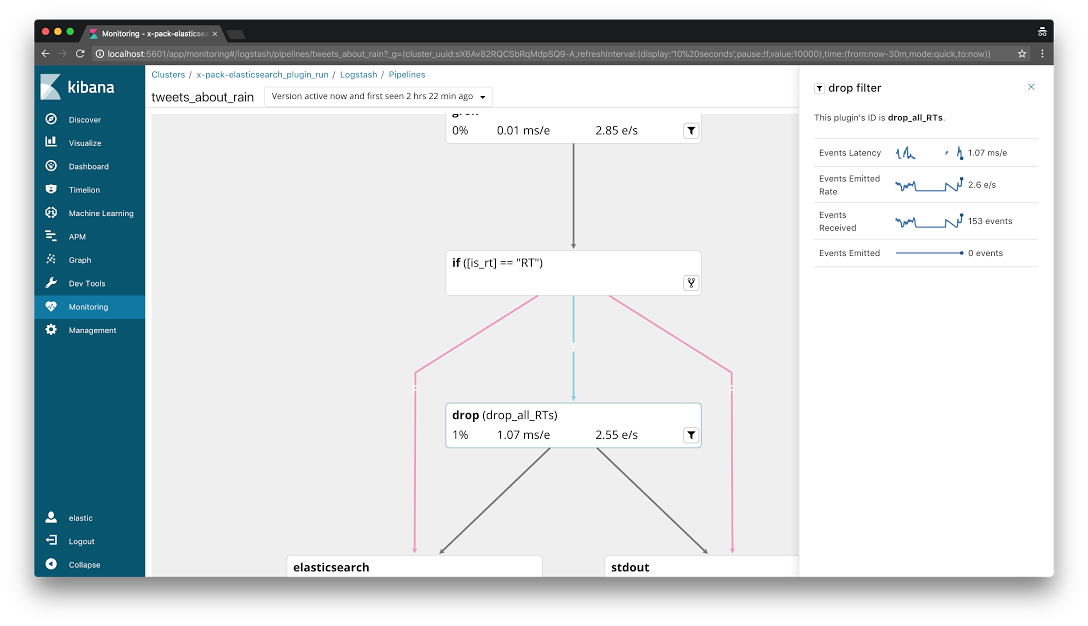Reload the page with the refresh icon
Screen dimensions: 1088x626
coord(80,53)
